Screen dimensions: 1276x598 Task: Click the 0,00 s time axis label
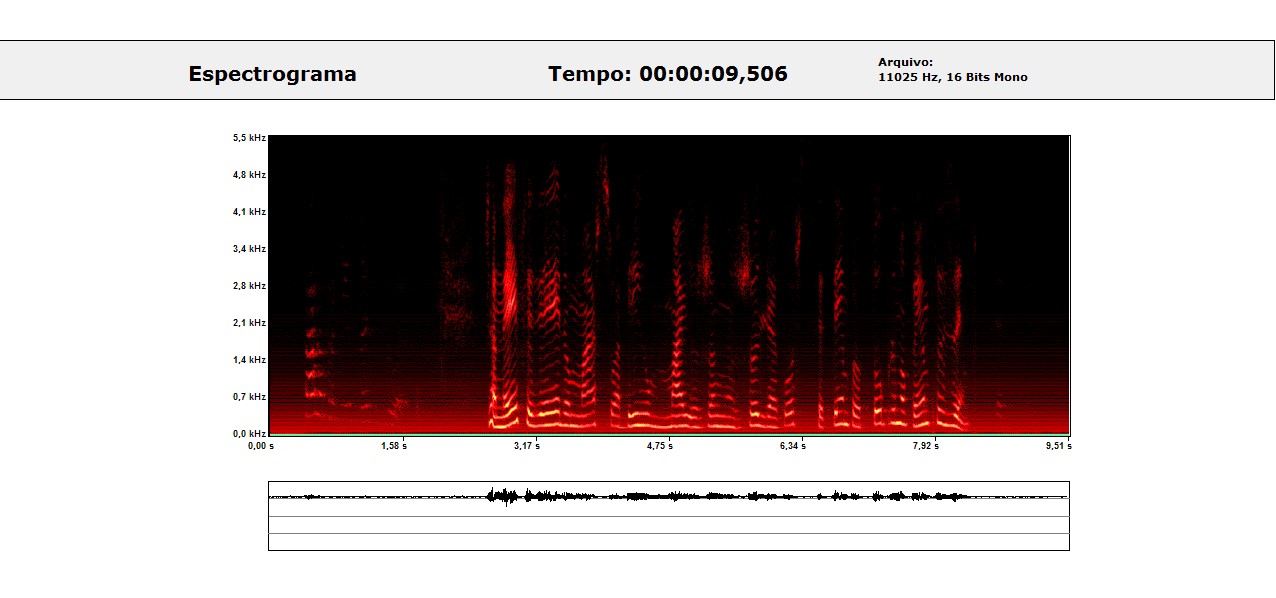(260, 446)
